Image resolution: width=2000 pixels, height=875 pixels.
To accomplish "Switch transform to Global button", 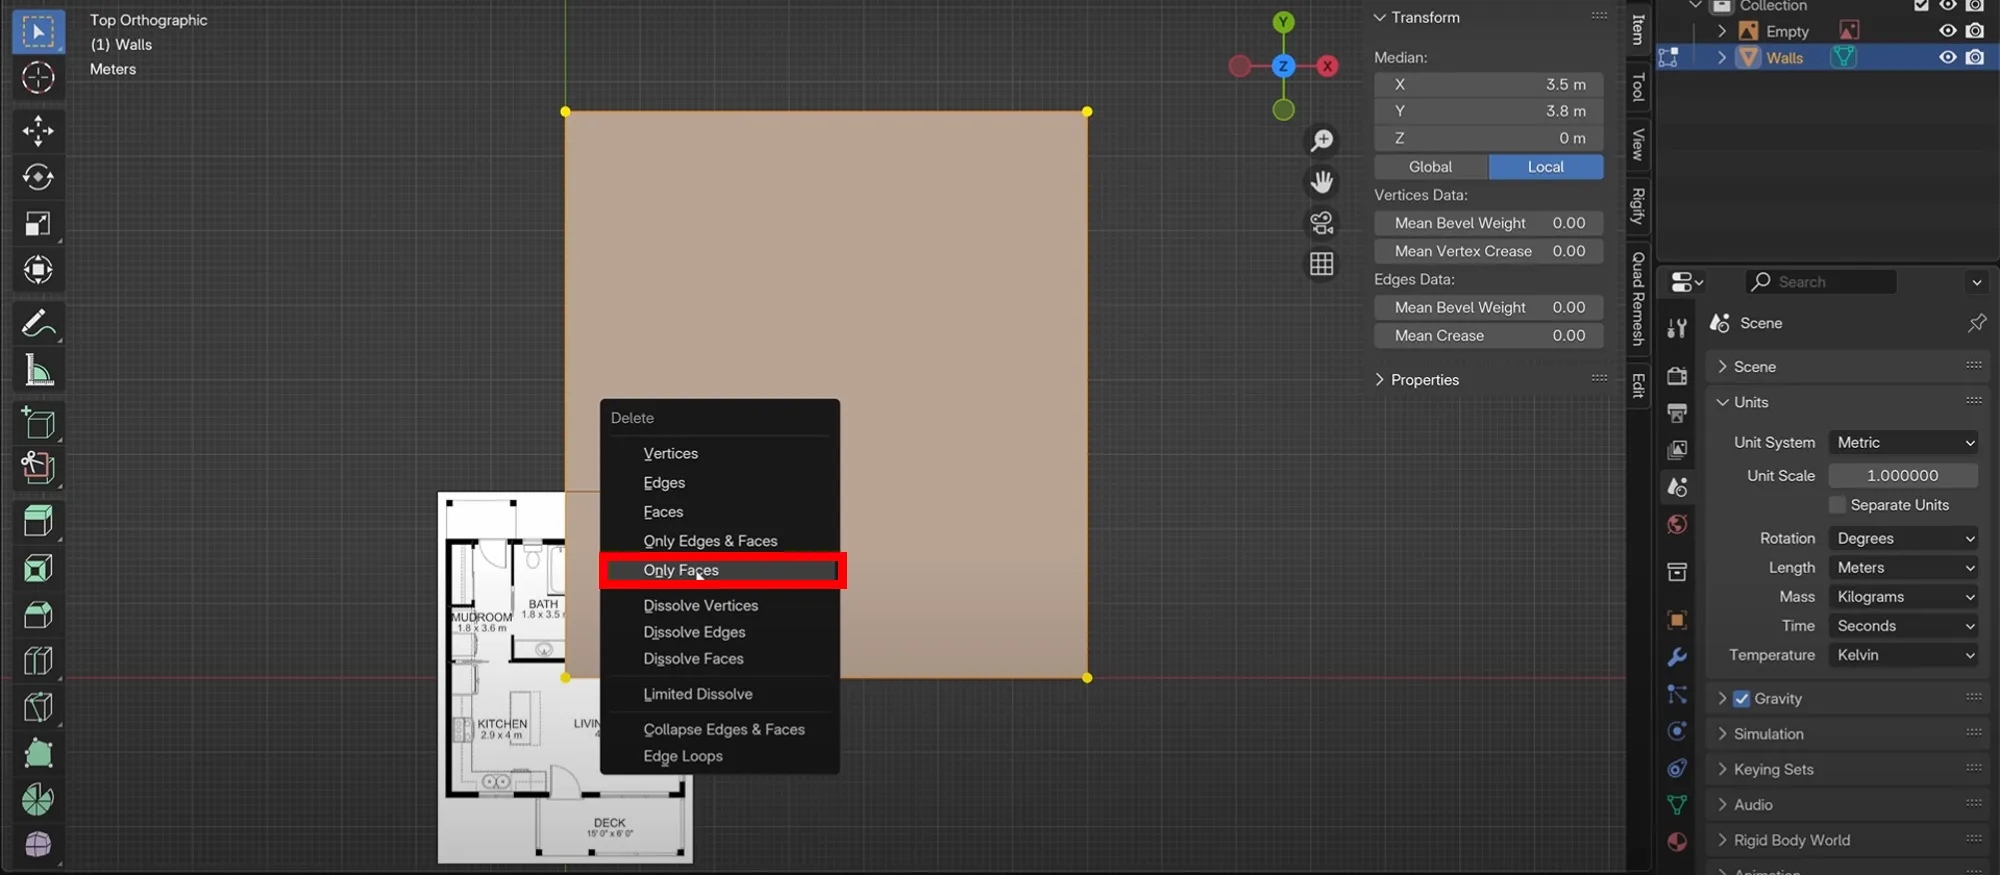I will (1430, 167).
